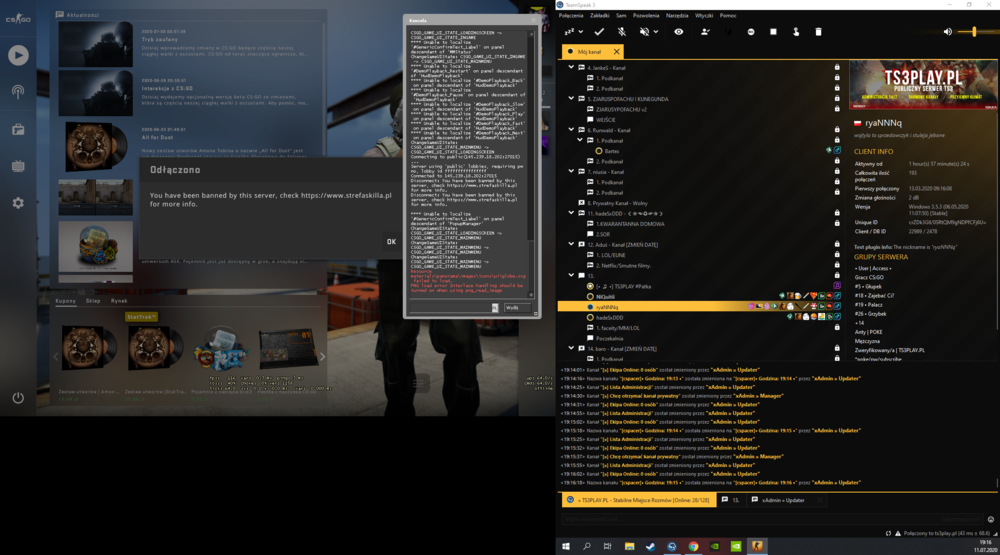Collapse the '6. Runwald - Kanał' channel tree
This screenshot has width=1000, height=555.
tap(571, 130)
